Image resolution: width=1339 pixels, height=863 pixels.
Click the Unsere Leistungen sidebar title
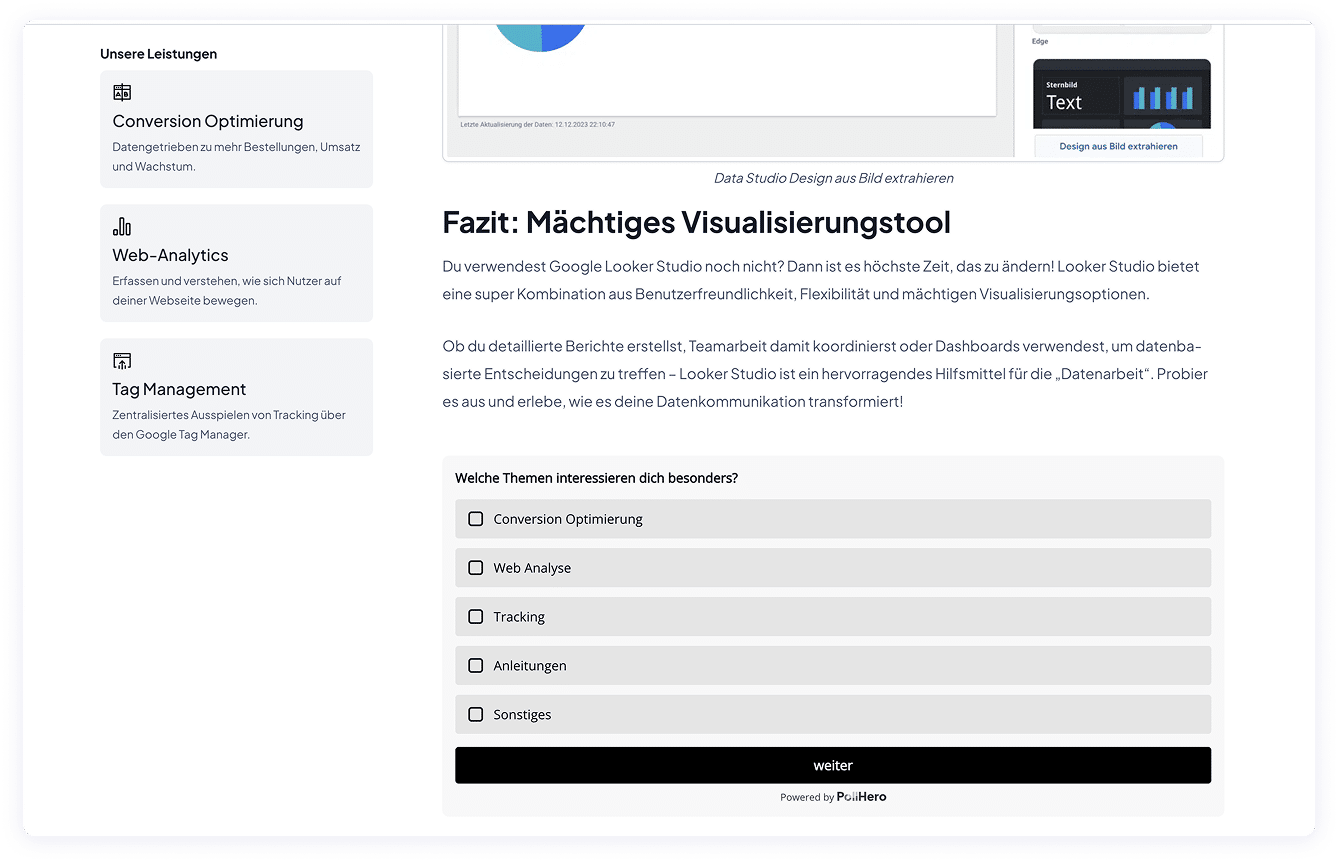point(158,54)
